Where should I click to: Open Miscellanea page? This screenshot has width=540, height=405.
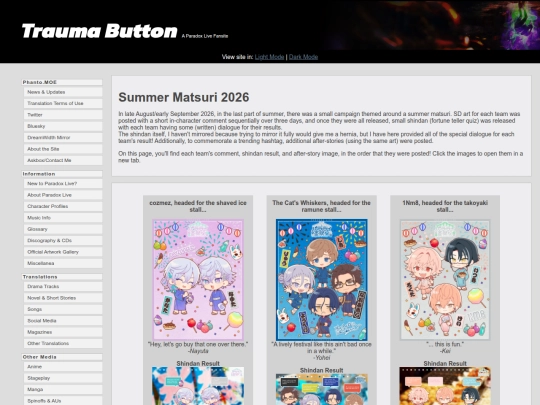point(63,263)
